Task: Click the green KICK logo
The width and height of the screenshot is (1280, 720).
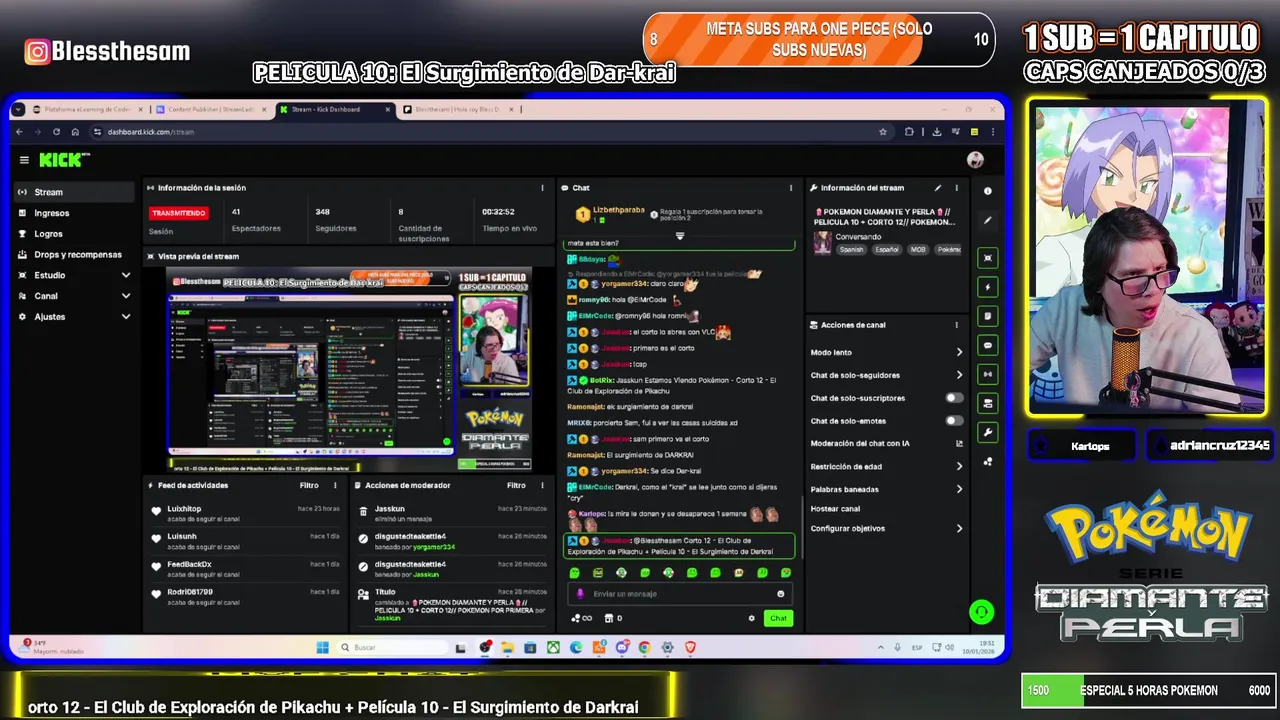Action: pos(63,160)
